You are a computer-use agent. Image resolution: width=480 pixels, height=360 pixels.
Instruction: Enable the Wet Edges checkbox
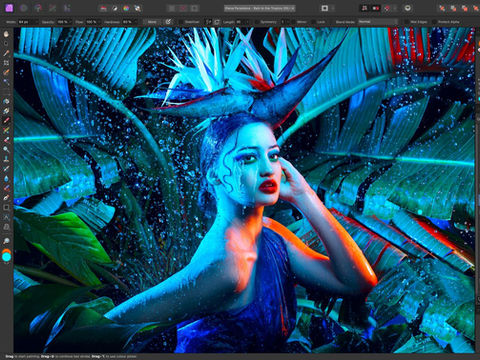click(406, 22)
